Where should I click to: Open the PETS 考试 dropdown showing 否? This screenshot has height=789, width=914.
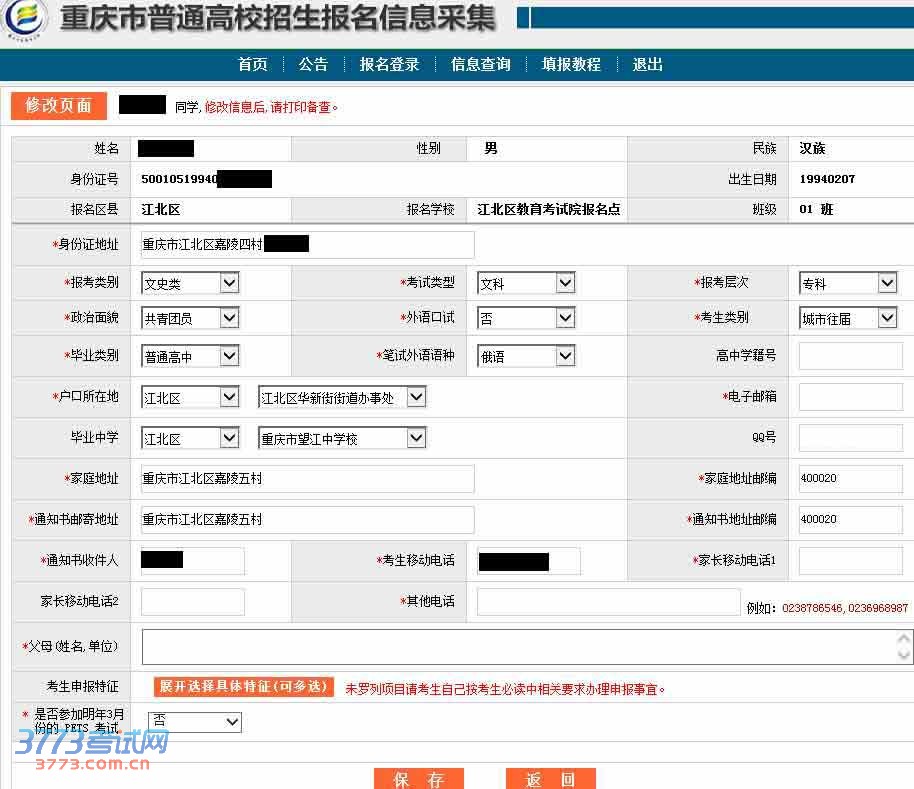(195, 721)
